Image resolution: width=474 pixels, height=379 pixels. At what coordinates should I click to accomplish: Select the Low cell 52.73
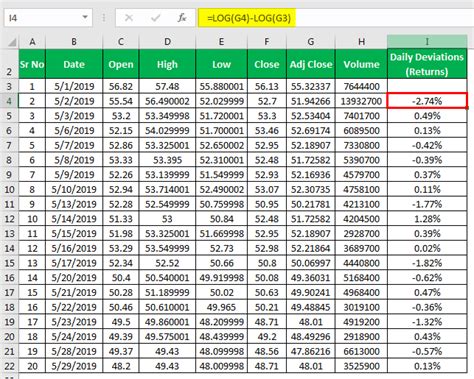coord(221,248)
